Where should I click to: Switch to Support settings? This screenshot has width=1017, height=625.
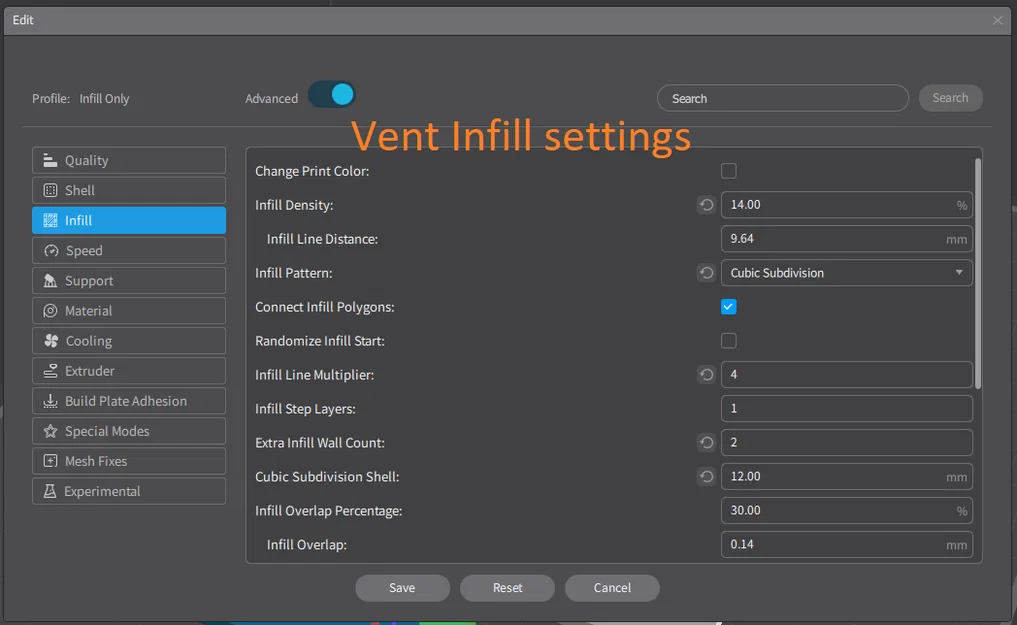(x=129, y=281)
